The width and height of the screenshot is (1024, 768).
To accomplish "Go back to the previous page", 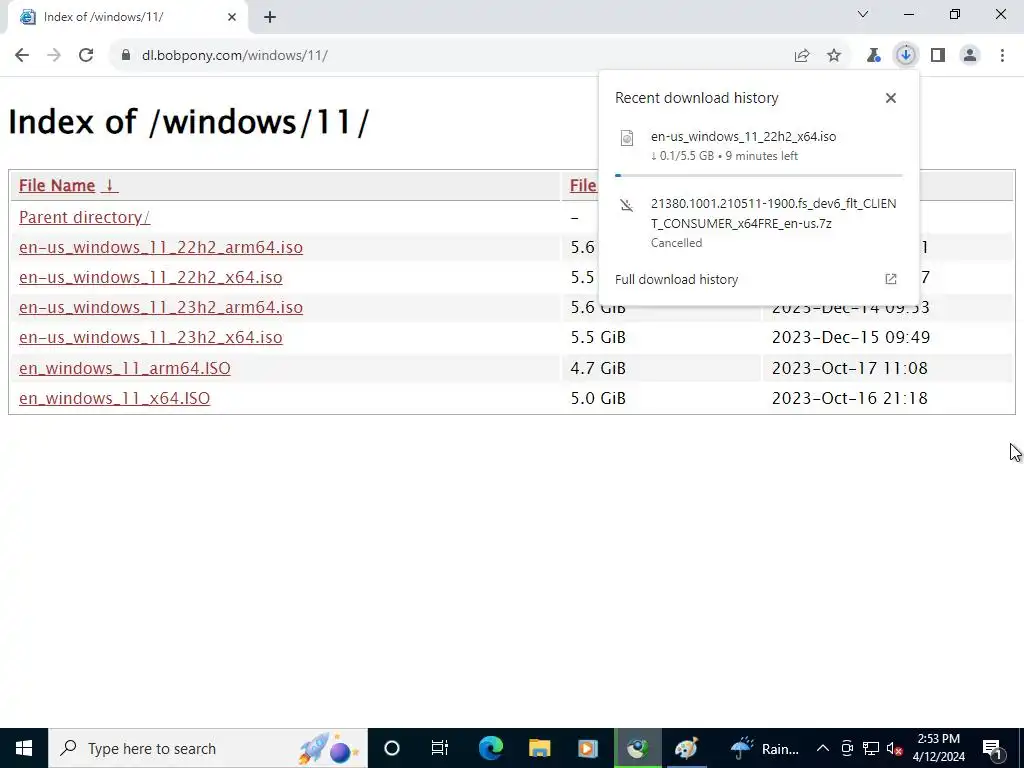I will pyautogui.click(x=22, y=56).
